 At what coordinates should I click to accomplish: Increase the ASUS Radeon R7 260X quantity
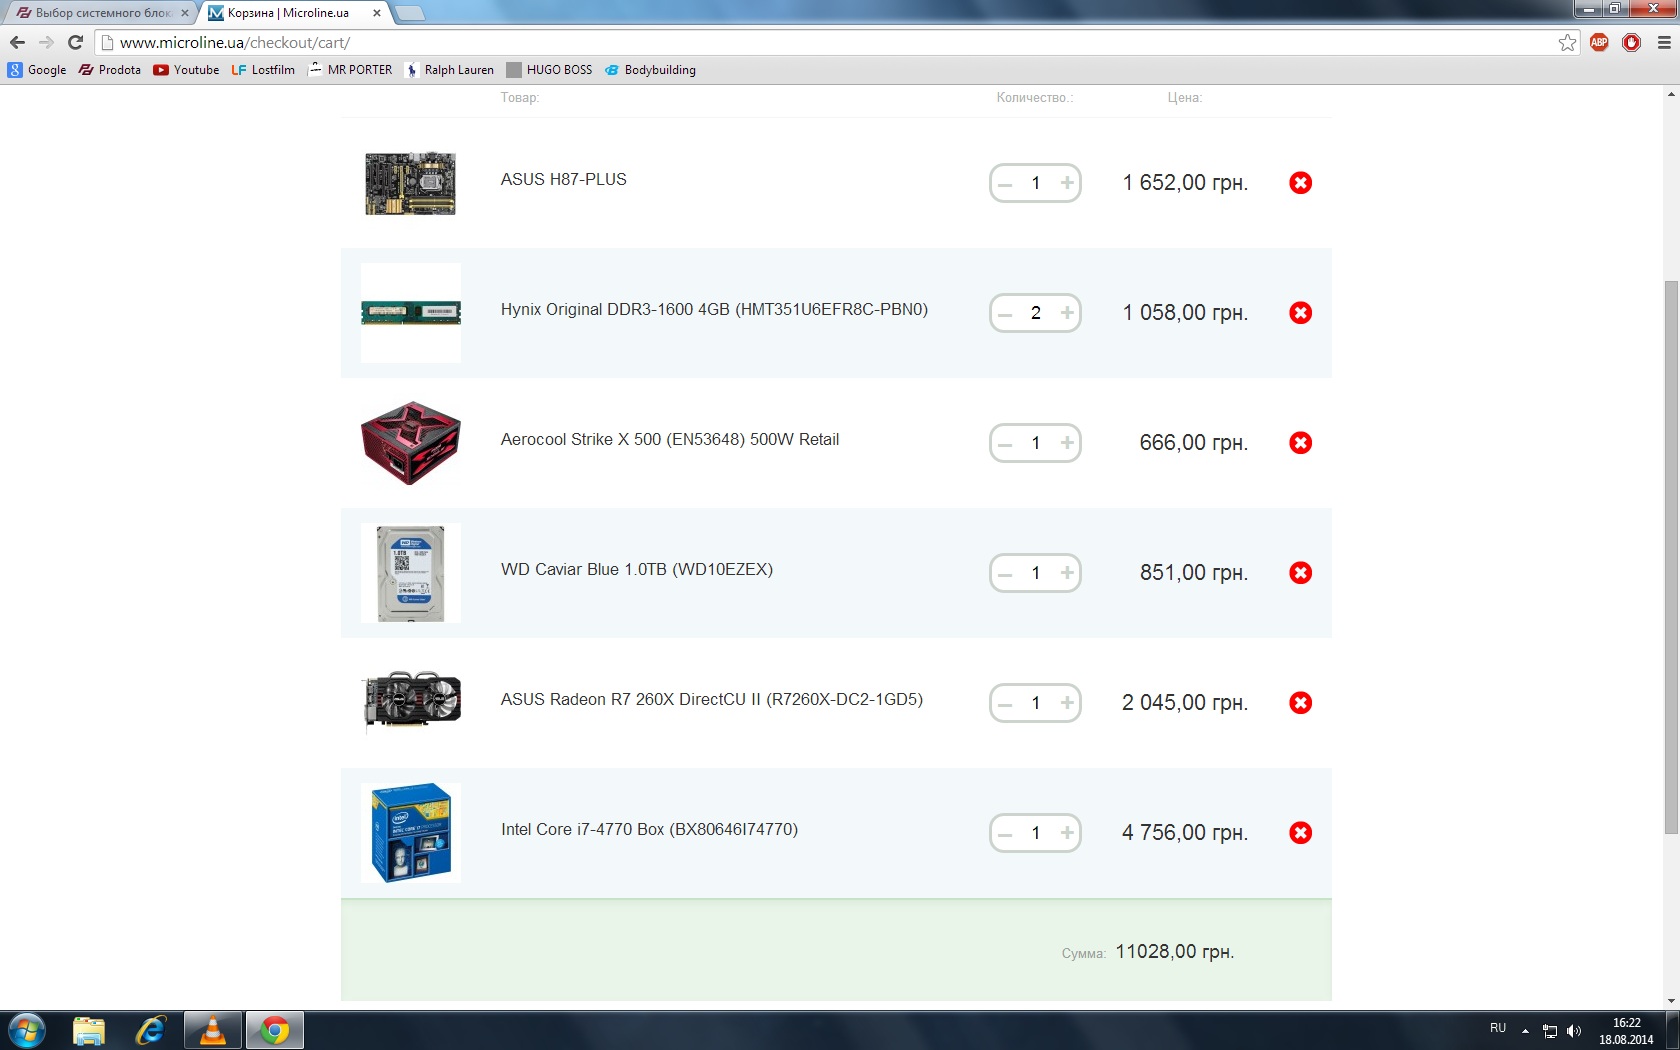coord(1067,703)
